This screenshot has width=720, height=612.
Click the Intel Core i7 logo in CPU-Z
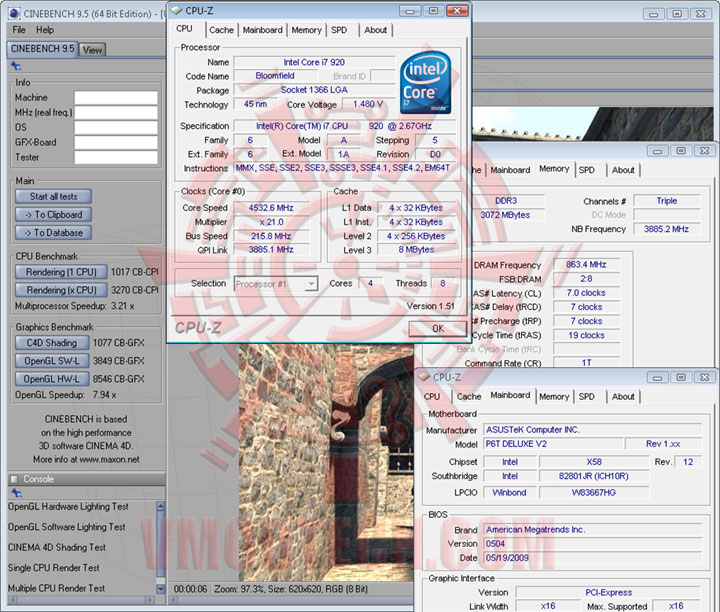pyautogui.click(x=426, y=83)
